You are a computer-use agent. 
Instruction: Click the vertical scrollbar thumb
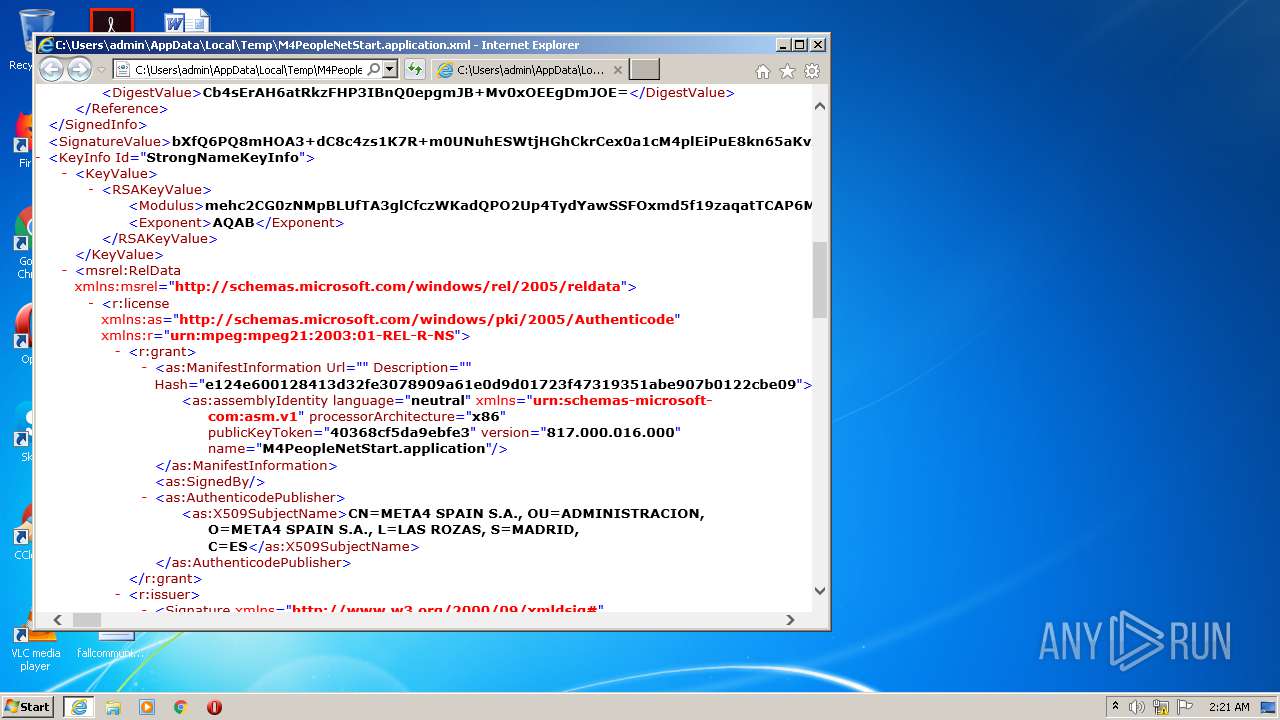click(820, 280)
